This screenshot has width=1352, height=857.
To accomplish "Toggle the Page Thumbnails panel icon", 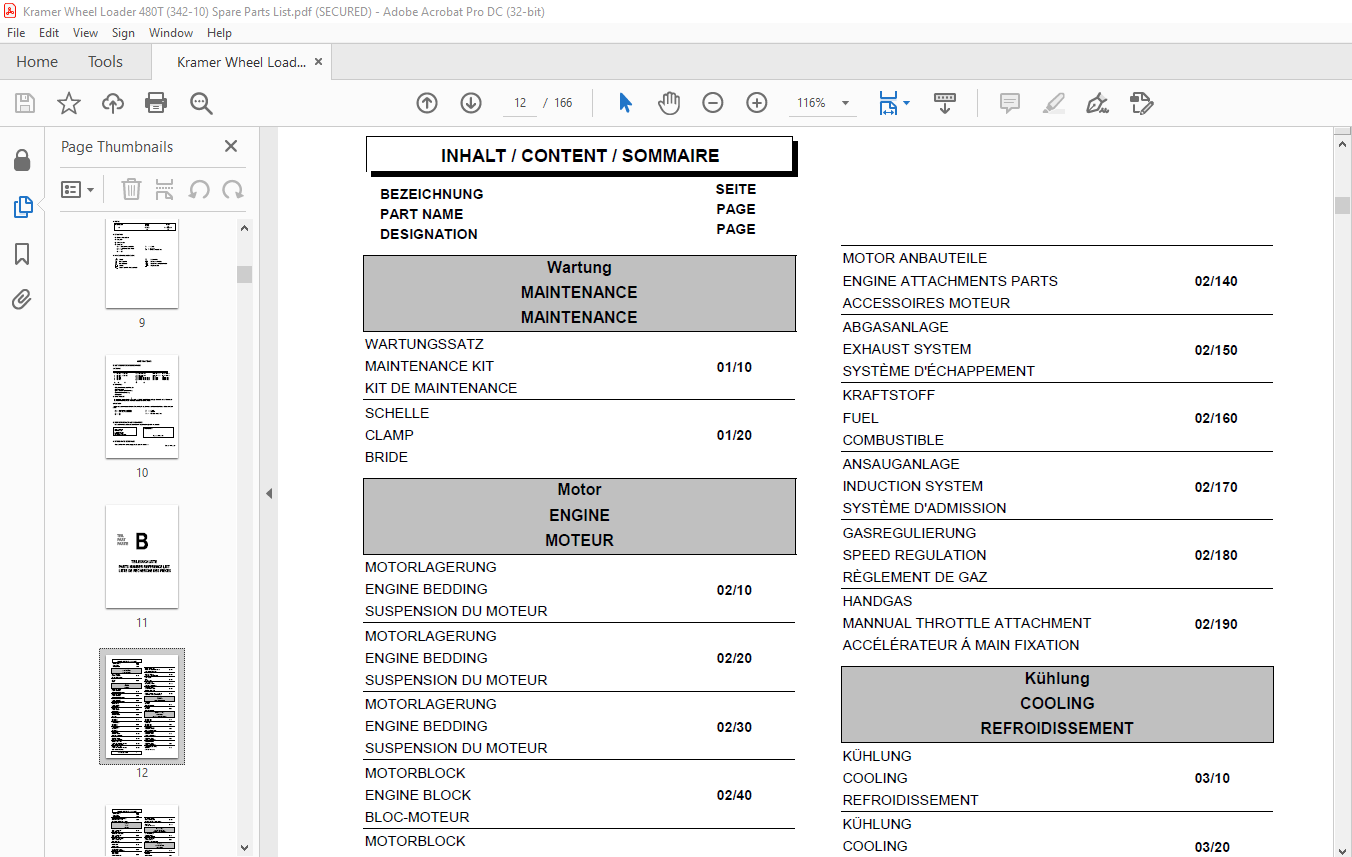I will (22, 207).
